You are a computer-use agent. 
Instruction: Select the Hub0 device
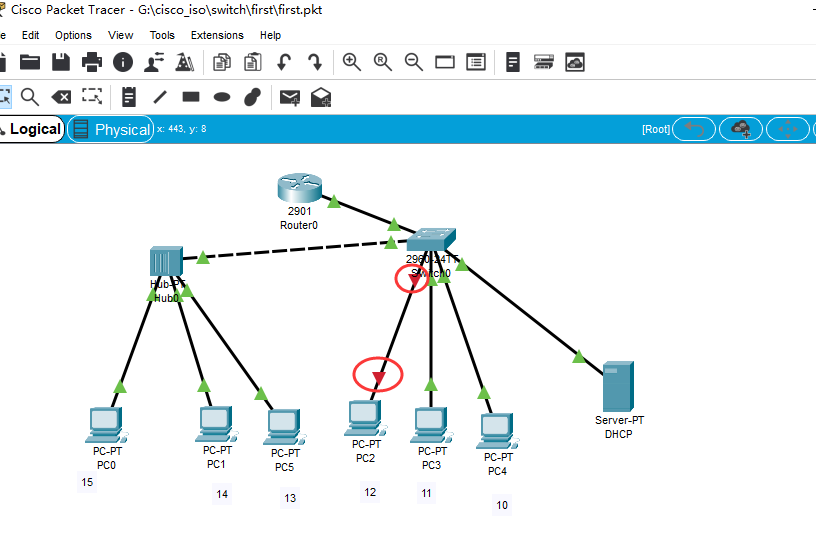[166, 261]
